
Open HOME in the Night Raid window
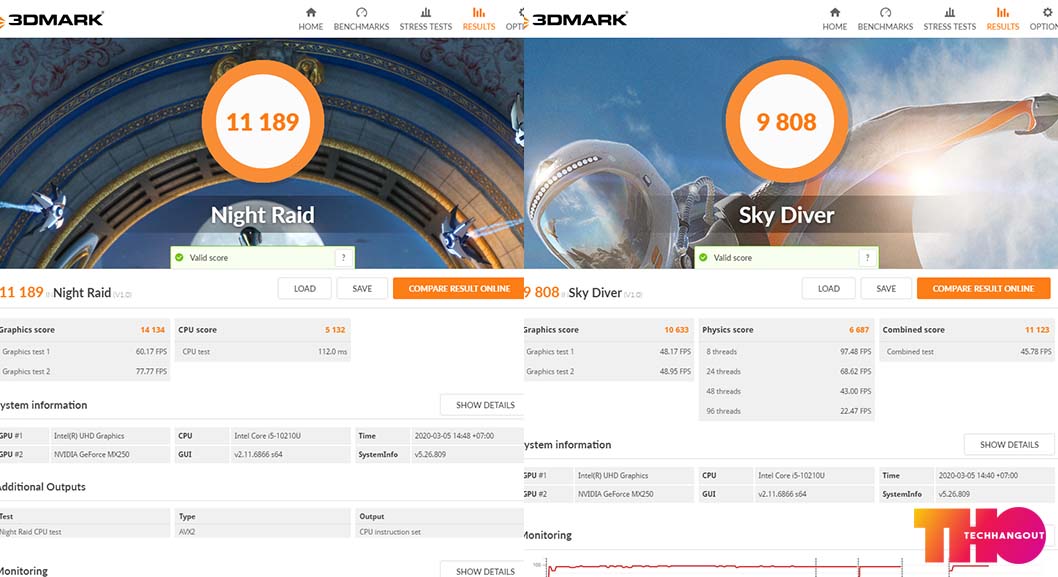pyautogui.click(x=310, y=19)
